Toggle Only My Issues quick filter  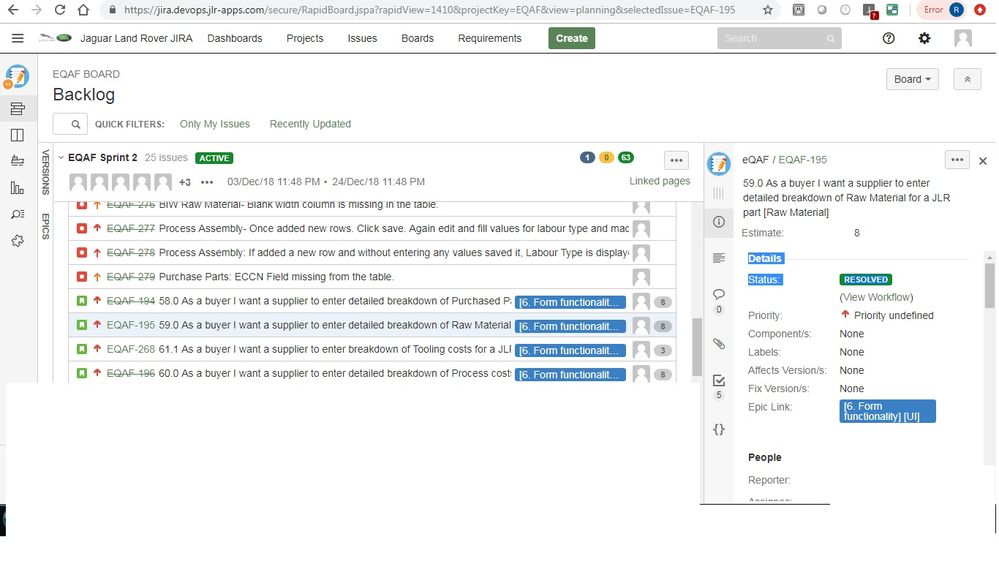pyautogui.click(x=215, y=124)
